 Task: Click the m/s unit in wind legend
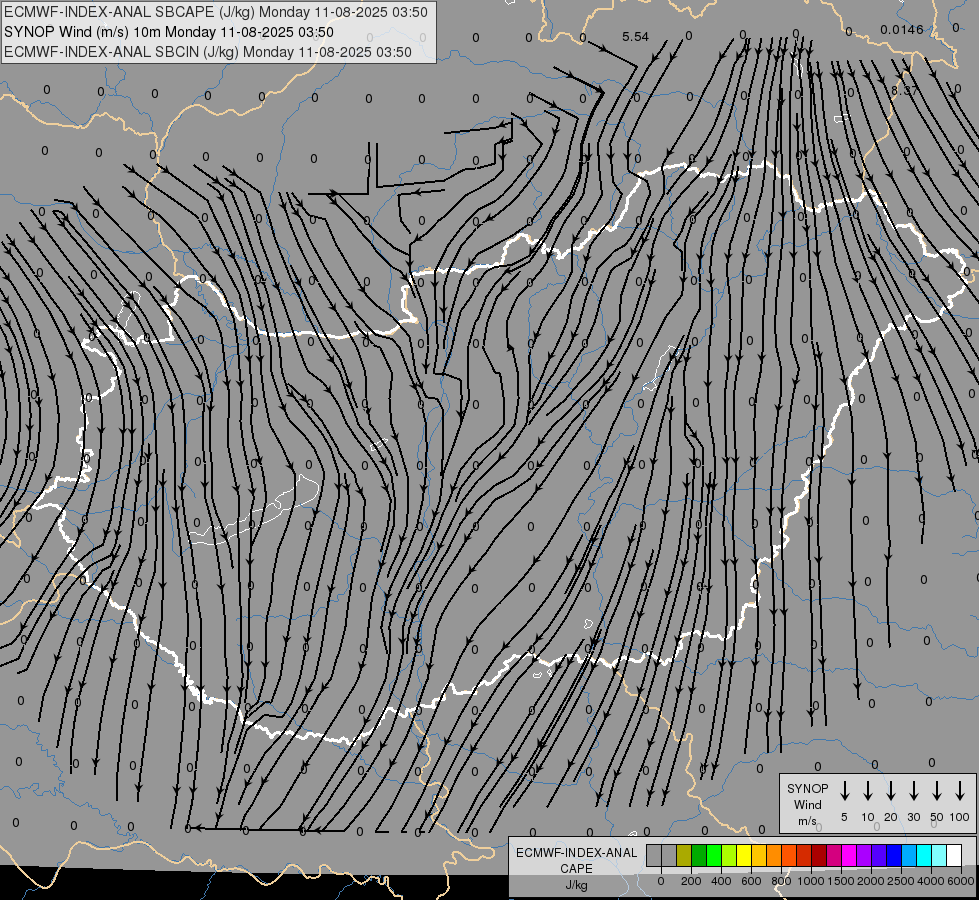click(807, 821)
